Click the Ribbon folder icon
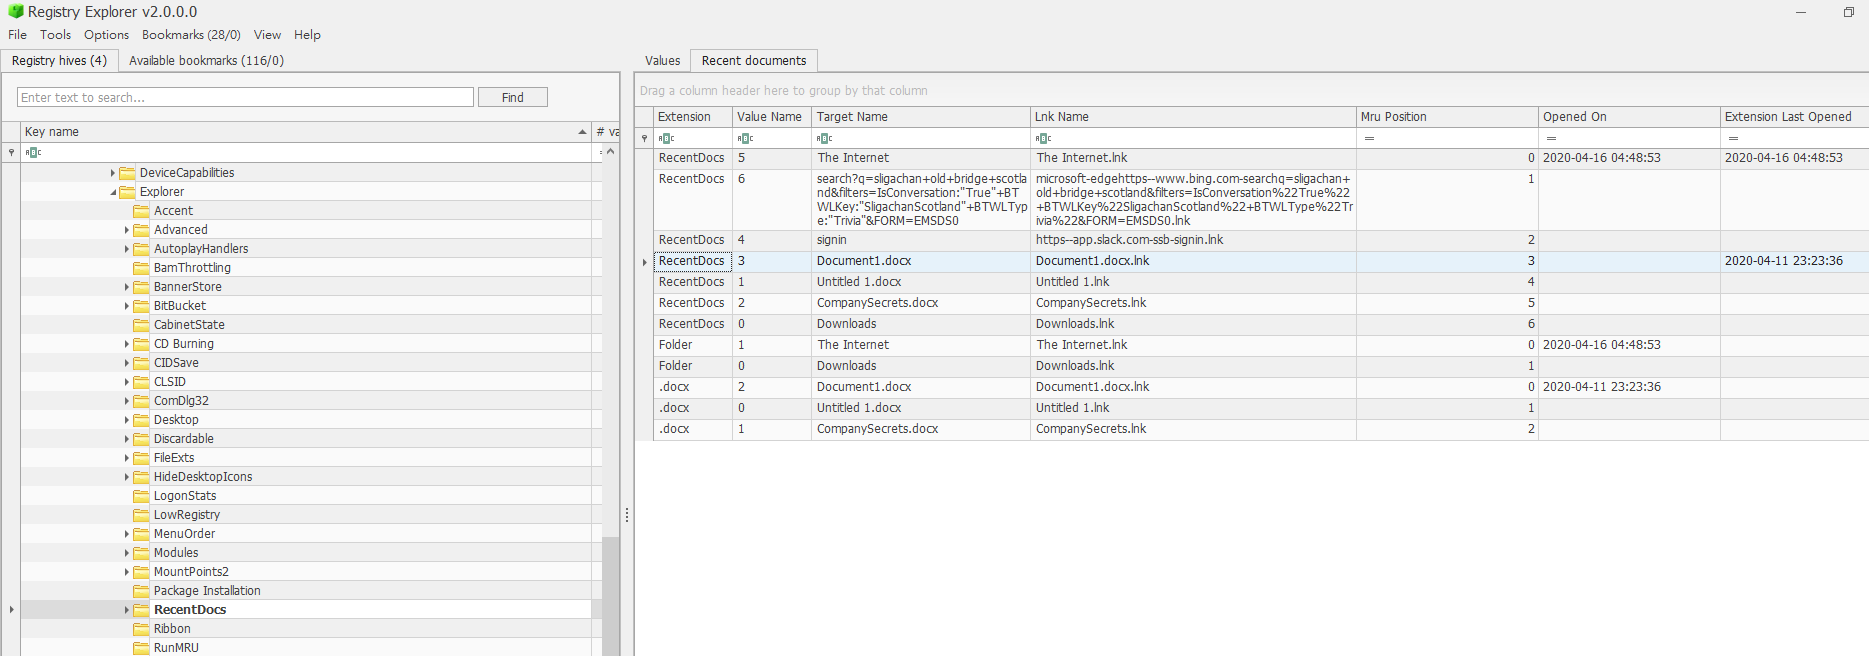This screenshot has width=1869, height=656. (141, 629)
